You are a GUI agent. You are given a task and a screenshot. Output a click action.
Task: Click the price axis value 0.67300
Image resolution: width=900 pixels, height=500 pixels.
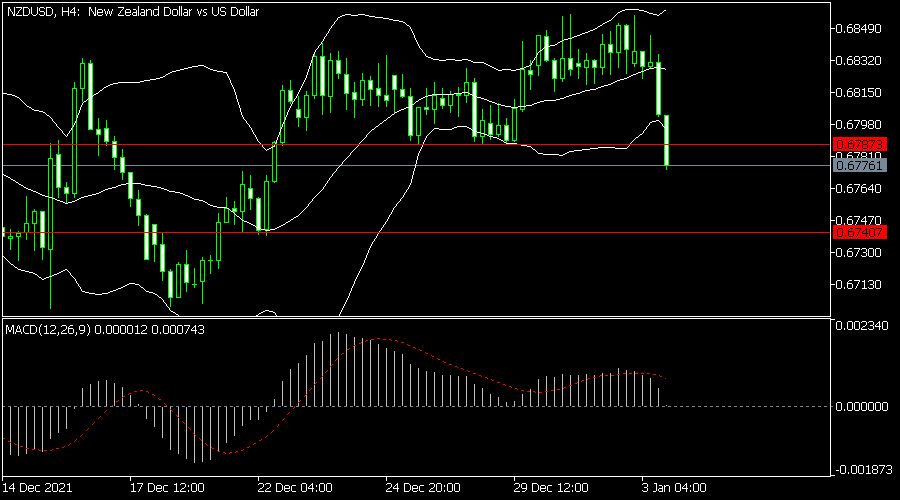tap(859, 253)
